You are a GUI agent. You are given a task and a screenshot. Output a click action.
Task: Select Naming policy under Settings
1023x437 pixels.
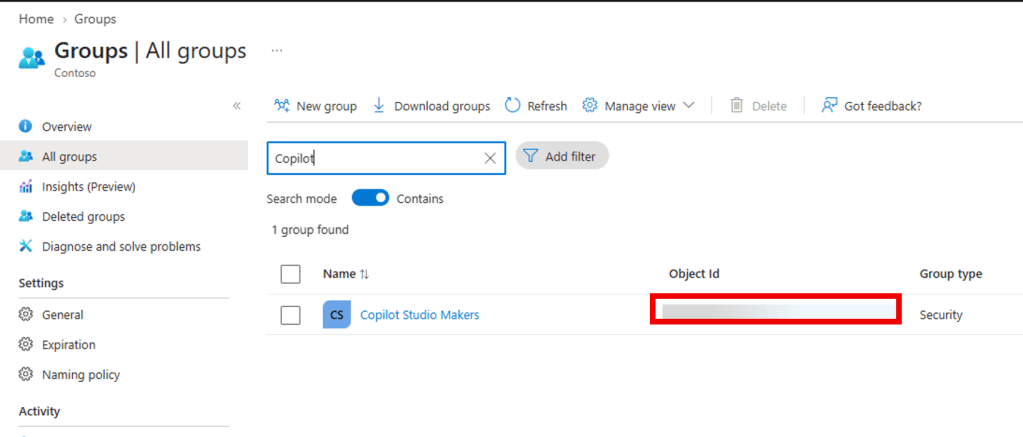pos(80,375)
